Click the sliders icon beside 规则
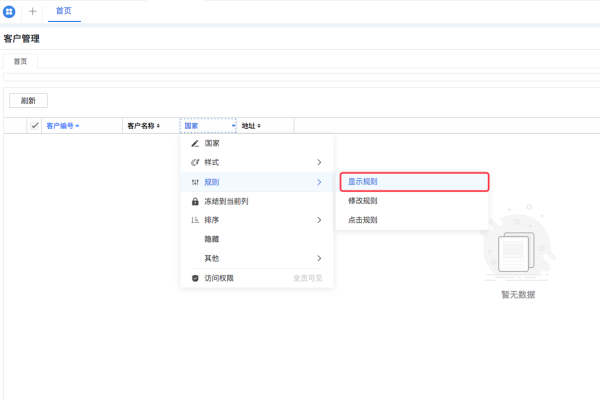The height and width of the screenshot is (400, 600). coord(195,182)
